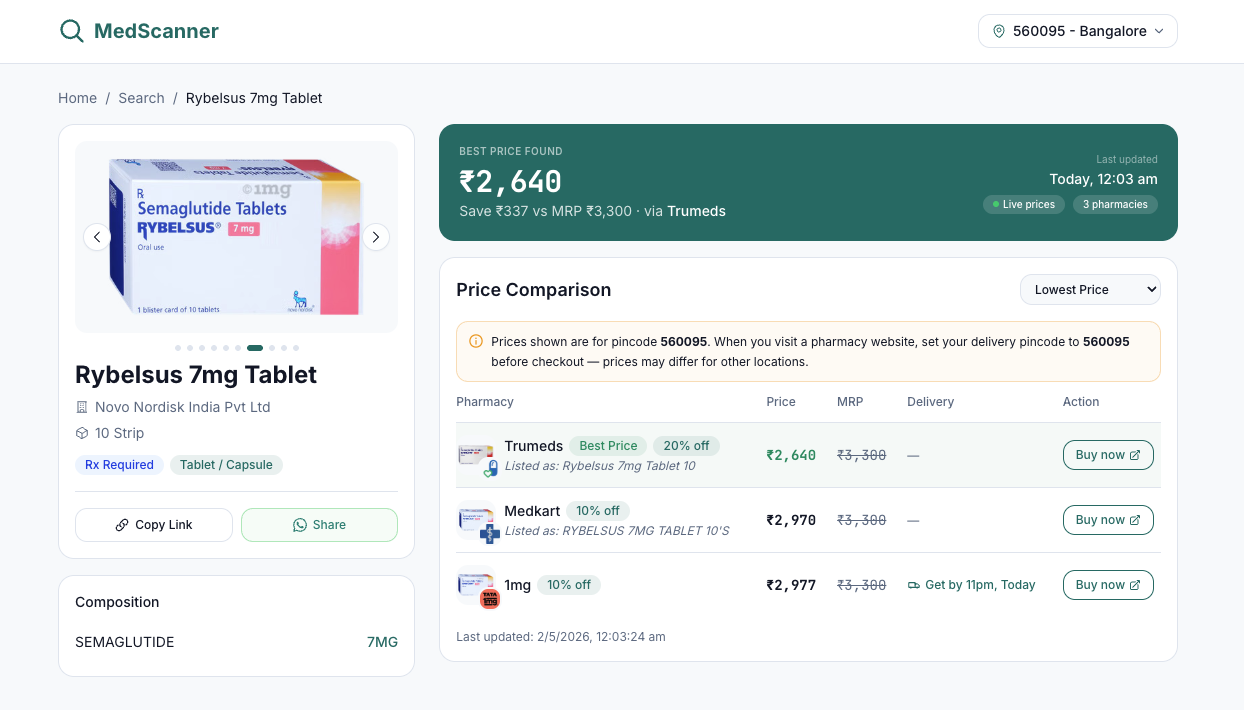Viewport: 1244px width, 710px height.
Task: Share the product via WhatsApp button
Action: tap(319, 525)
